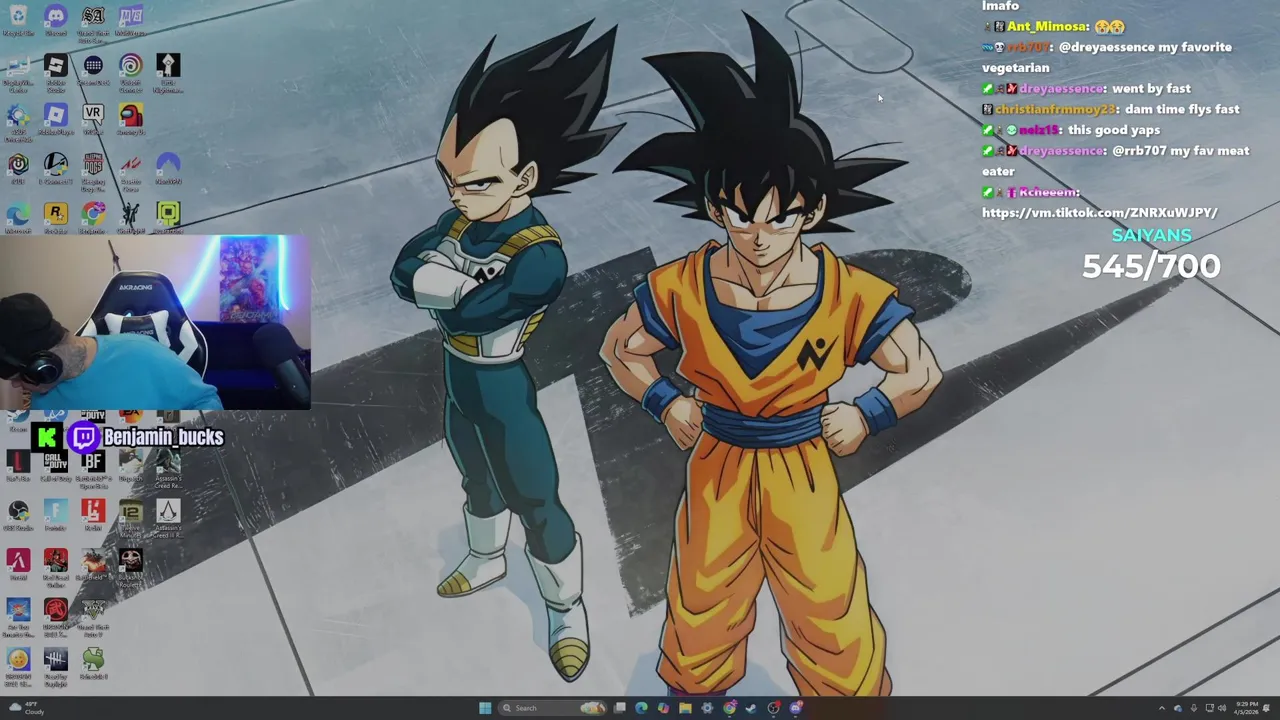
Task: Launch the MultiVersus desktop shortcut
Action: point(130,21)
